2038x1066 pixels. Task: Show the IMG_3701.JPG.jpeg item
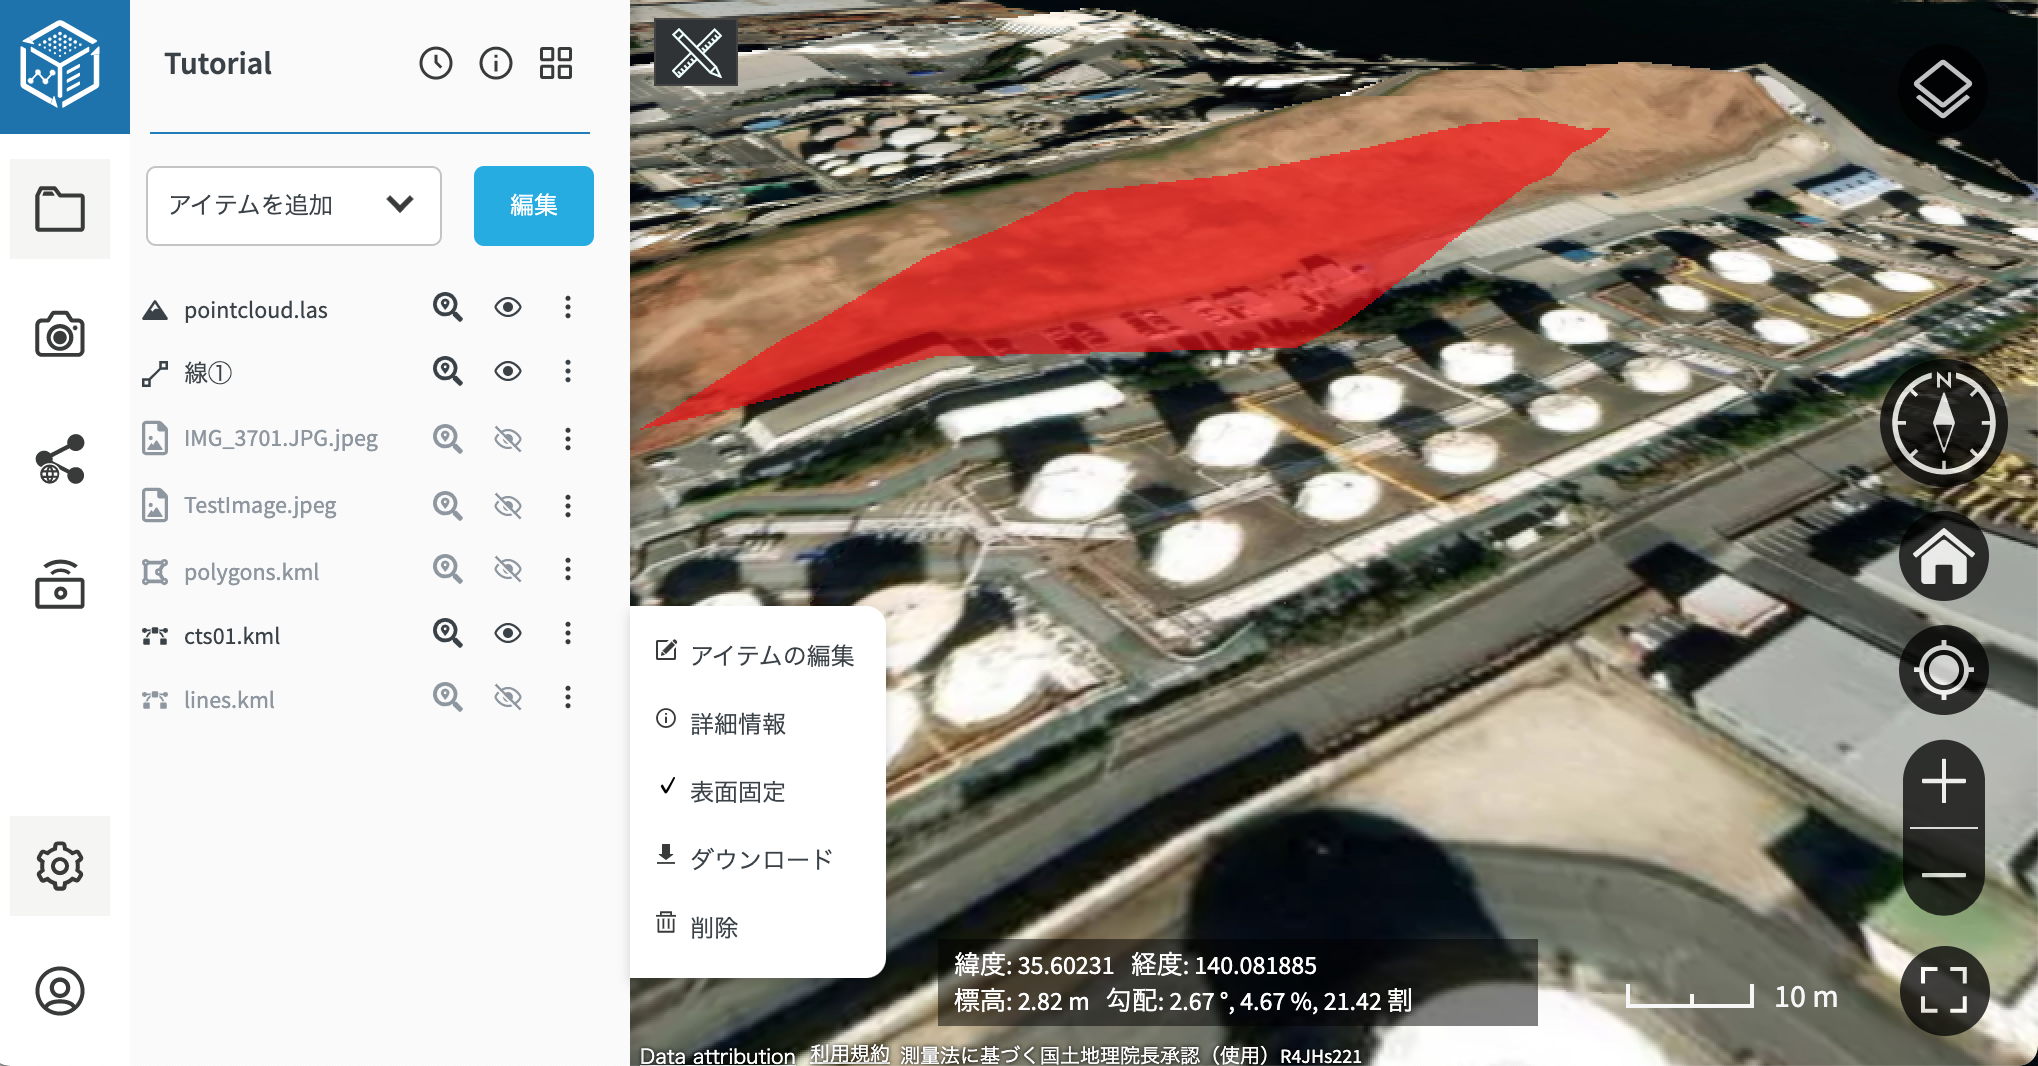click(x=507, y=439)
